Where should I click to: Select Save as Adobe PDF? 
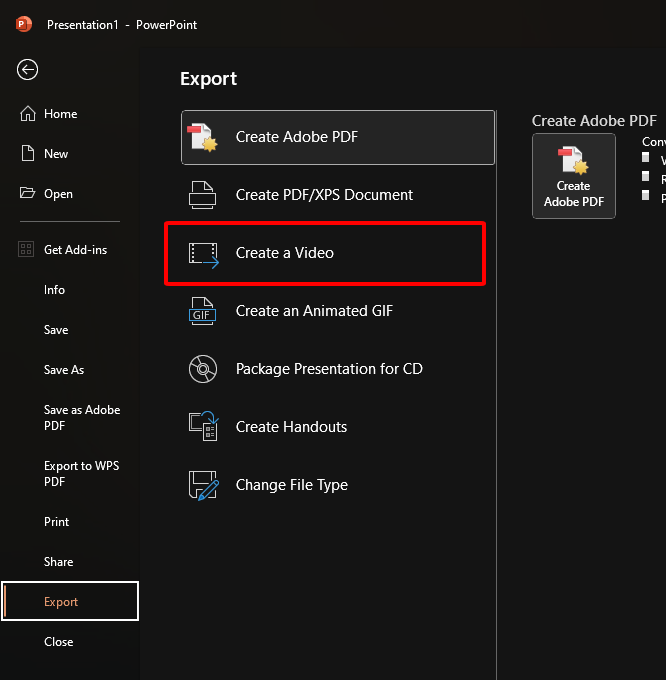[x=70, y=418]
